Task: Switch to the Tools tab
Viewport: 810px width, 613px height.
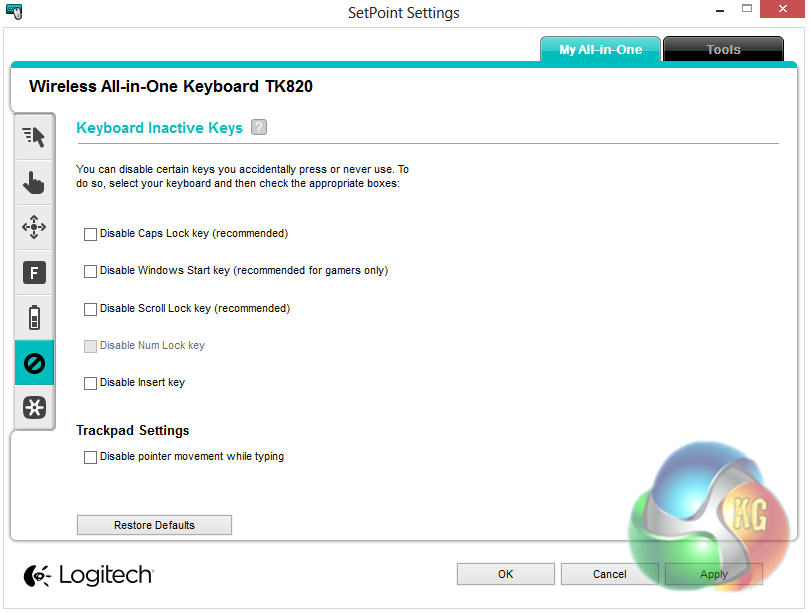Action: [723, 50]
